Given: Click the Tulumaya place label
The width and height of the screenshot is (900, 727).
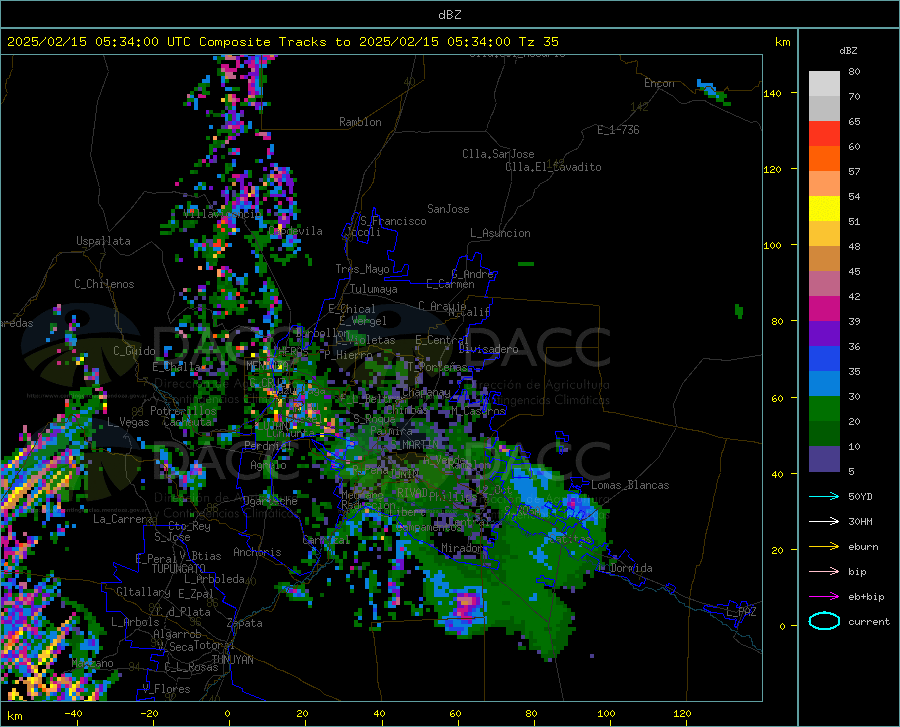Looking at the screenshot, I should (x=373, y=289).
